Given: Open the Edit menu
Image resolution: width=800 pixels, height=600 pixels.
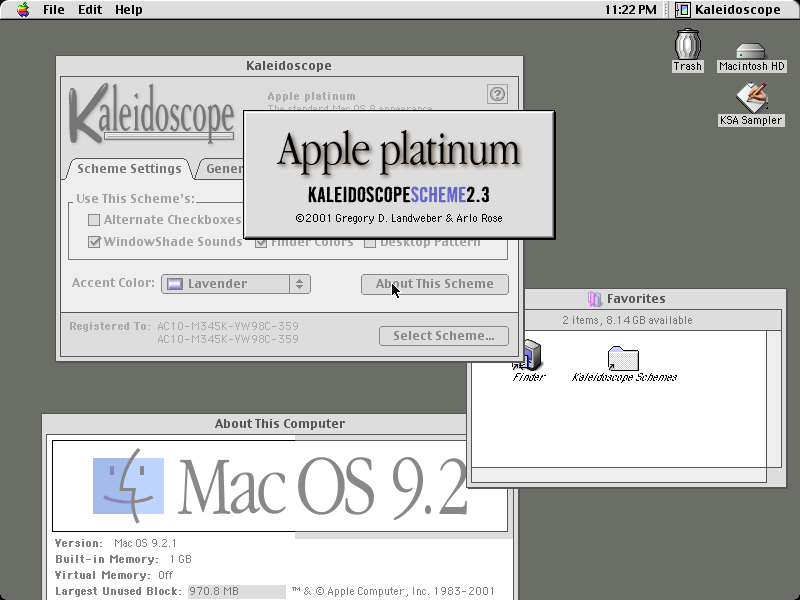Looking at the screenshot, I should 90,10.
